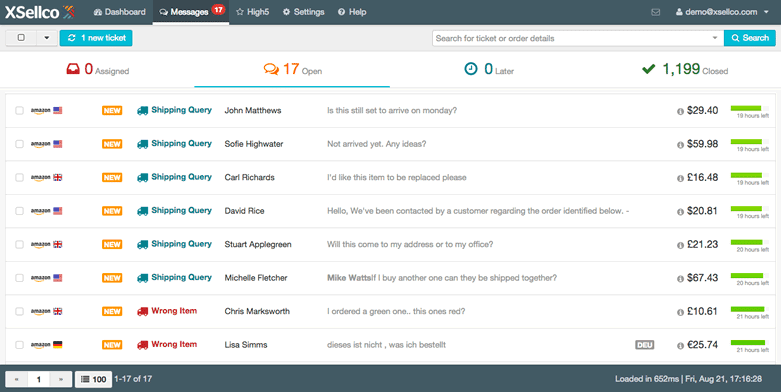Click the Amazon UK channel icon for Stuart Applegreen
Screen dimensions: 781x392
pos(46,244)
